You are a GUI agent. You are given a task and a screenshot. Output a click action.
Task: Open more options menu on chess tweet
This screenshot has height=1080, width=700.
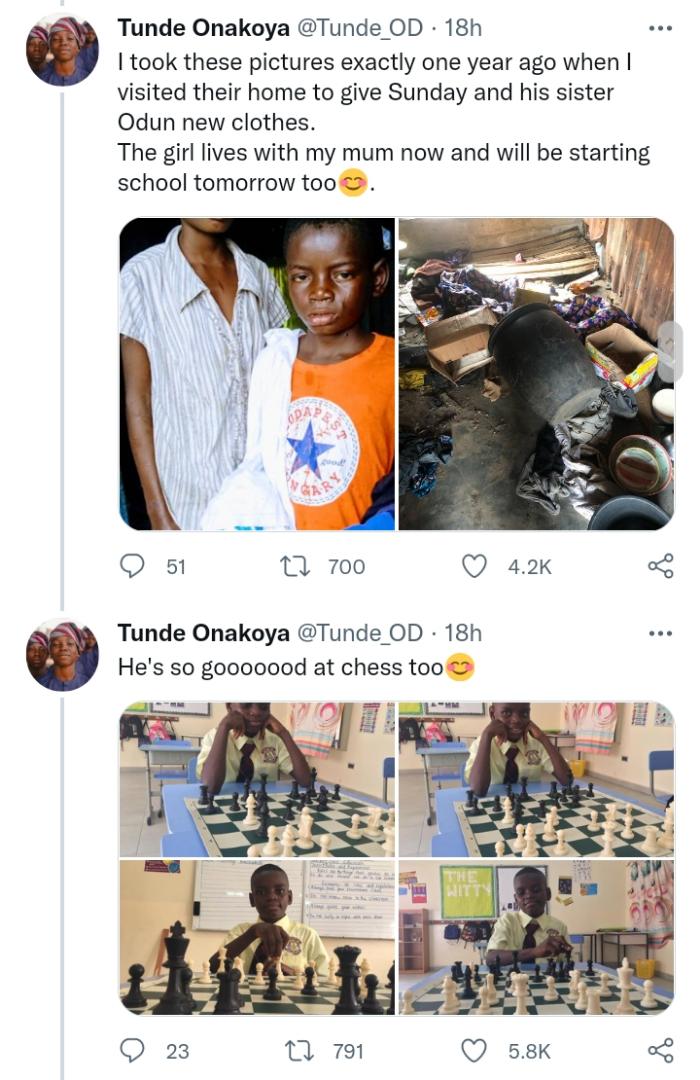(x=661, y=633)
